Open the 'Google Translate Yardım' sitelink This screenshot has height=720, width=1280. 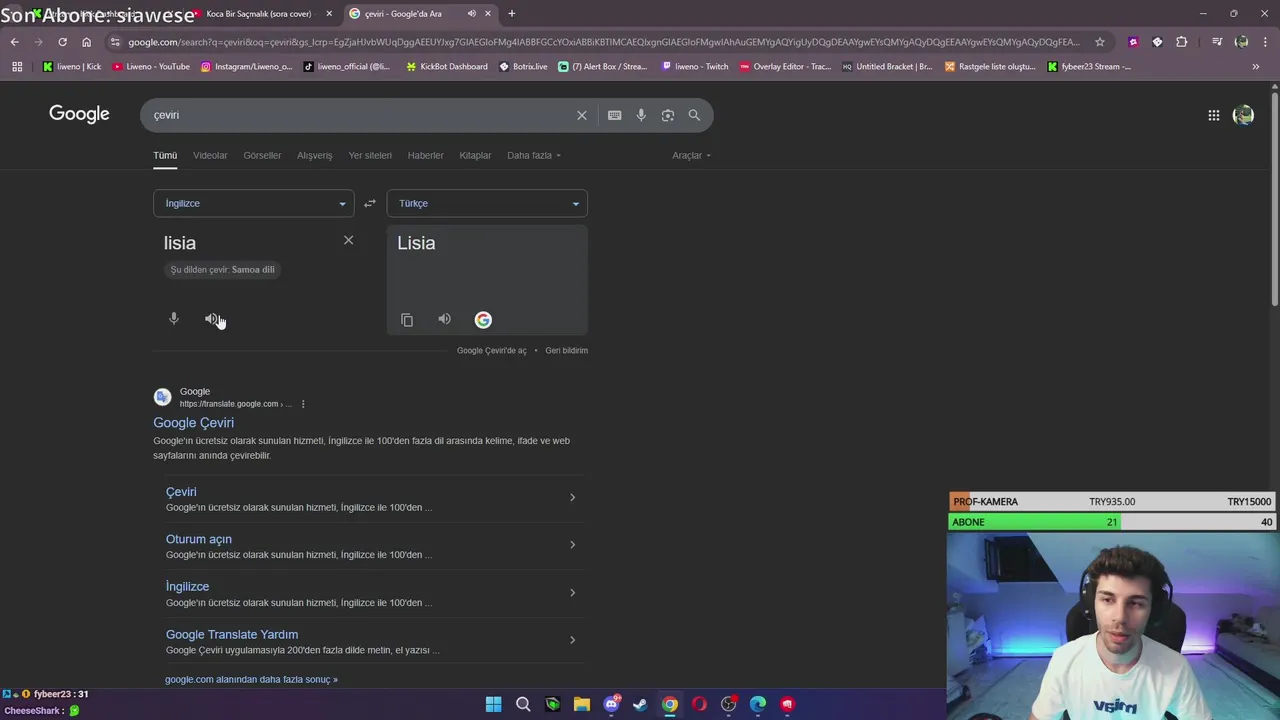pyautogui.click(x=232, y=634)
